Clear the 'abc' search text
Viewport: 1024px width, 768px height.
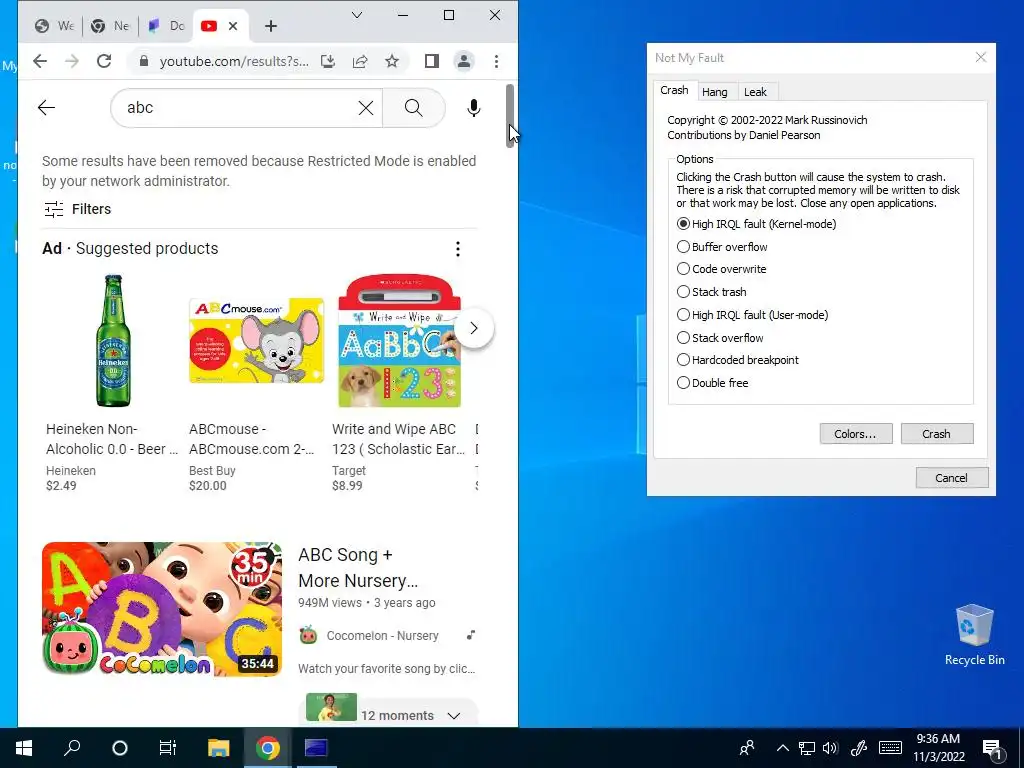coord(366,108)
